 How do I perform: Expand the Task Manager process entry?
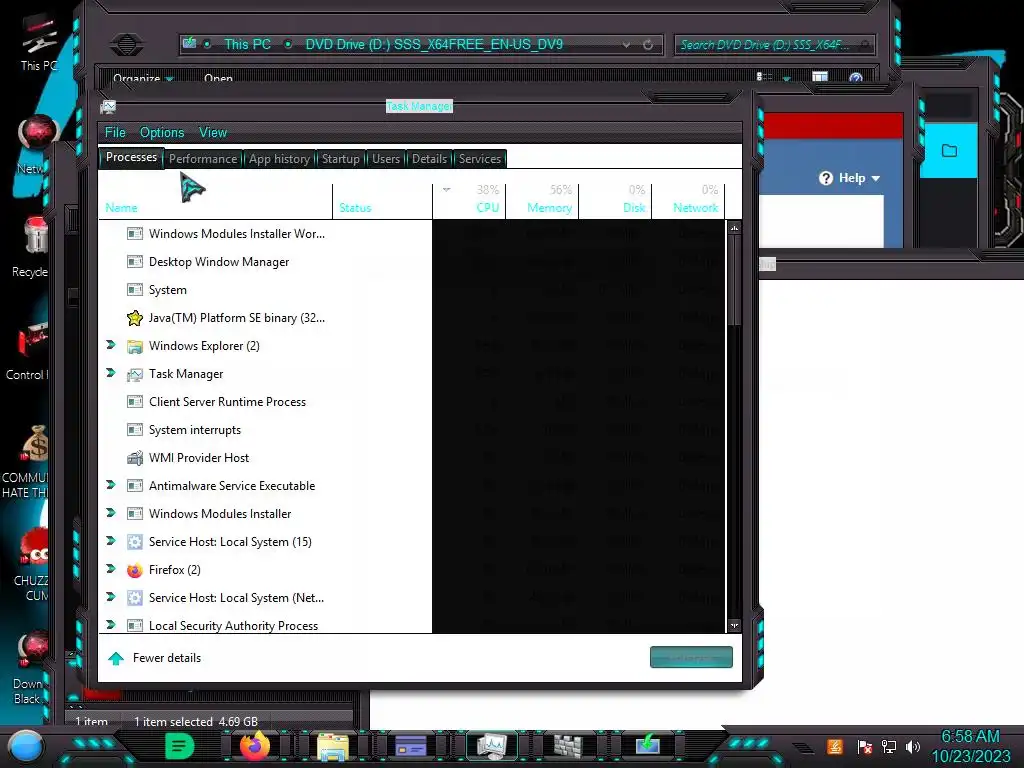pyautogui.click(x=111, y=373)
